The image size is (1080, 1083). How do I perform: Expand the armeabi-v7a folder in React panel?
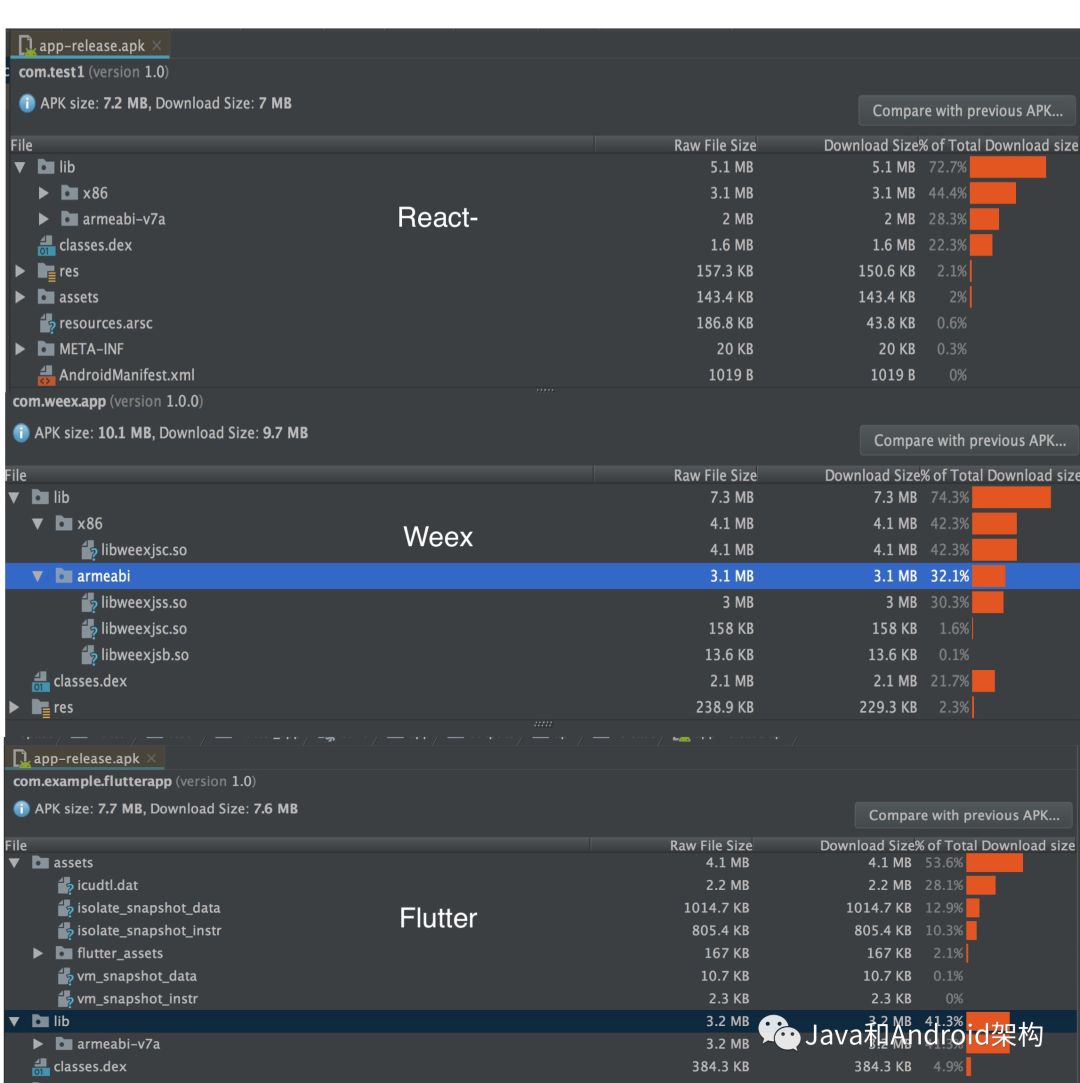pyautogui.click(x=44, y=220)
